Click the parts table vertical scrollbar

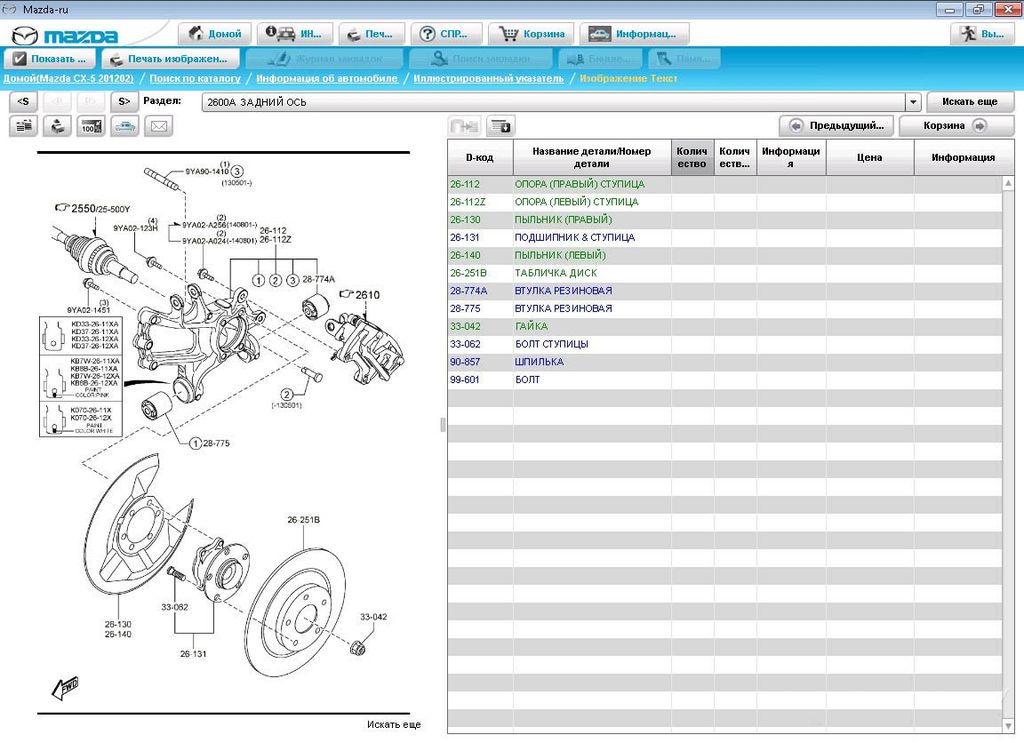click(x=1007, y=450)
